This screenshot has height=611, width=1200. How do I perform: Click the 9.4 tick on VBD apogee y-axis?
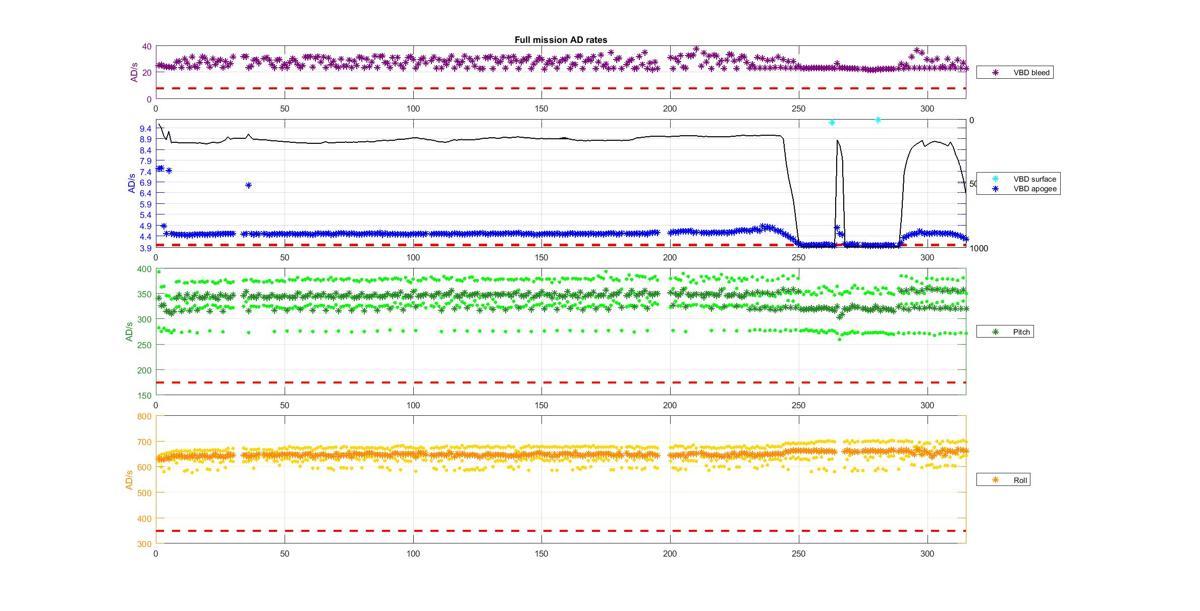point(146,129)
